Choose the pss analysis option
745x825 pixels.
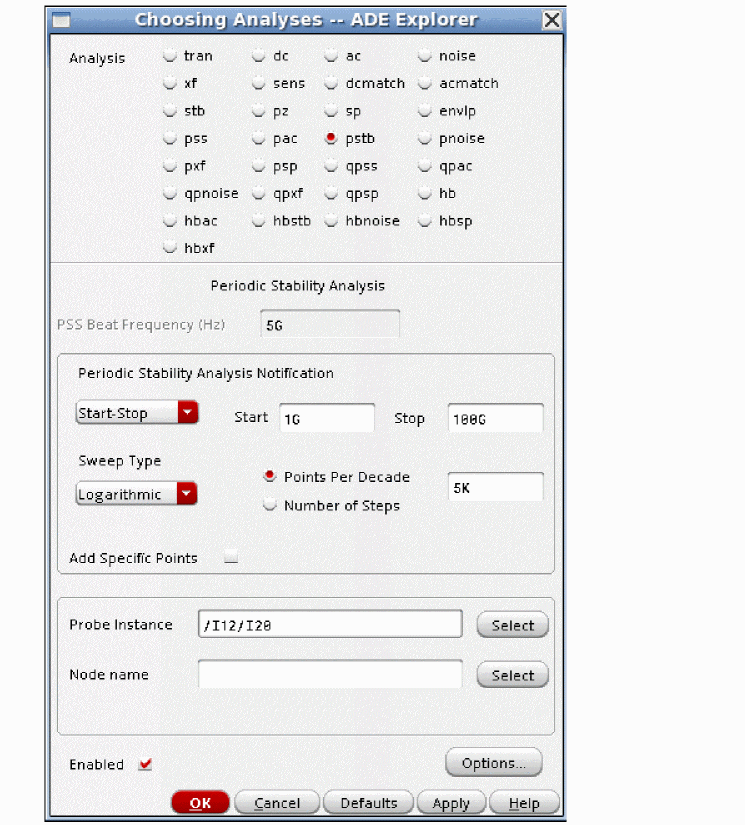(x=170, y=138)
